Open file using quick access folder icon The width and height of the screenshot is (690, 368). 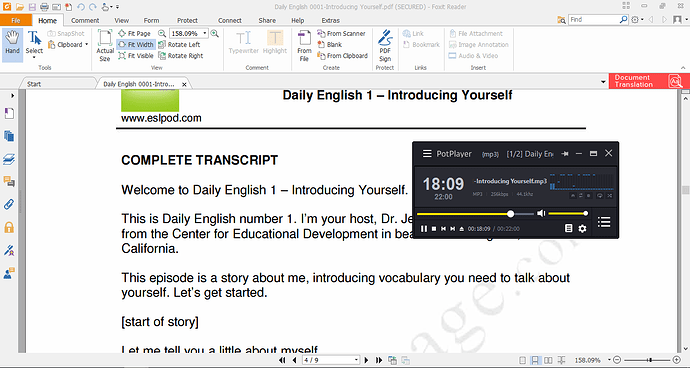tap(19, 7)
